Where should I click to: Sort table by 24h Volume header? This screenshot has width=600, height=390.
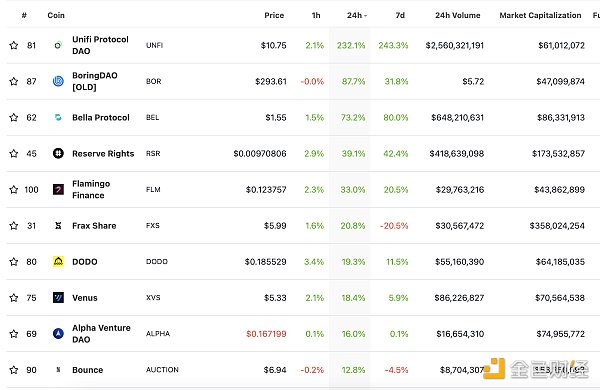point(458,15)
